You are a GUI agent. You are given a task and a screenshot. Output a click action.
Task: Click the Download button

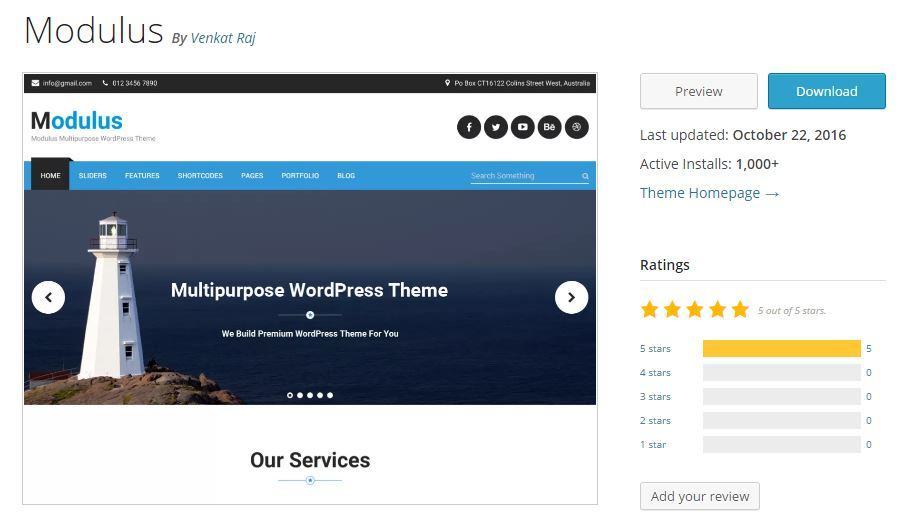click(x=826, y=91)
